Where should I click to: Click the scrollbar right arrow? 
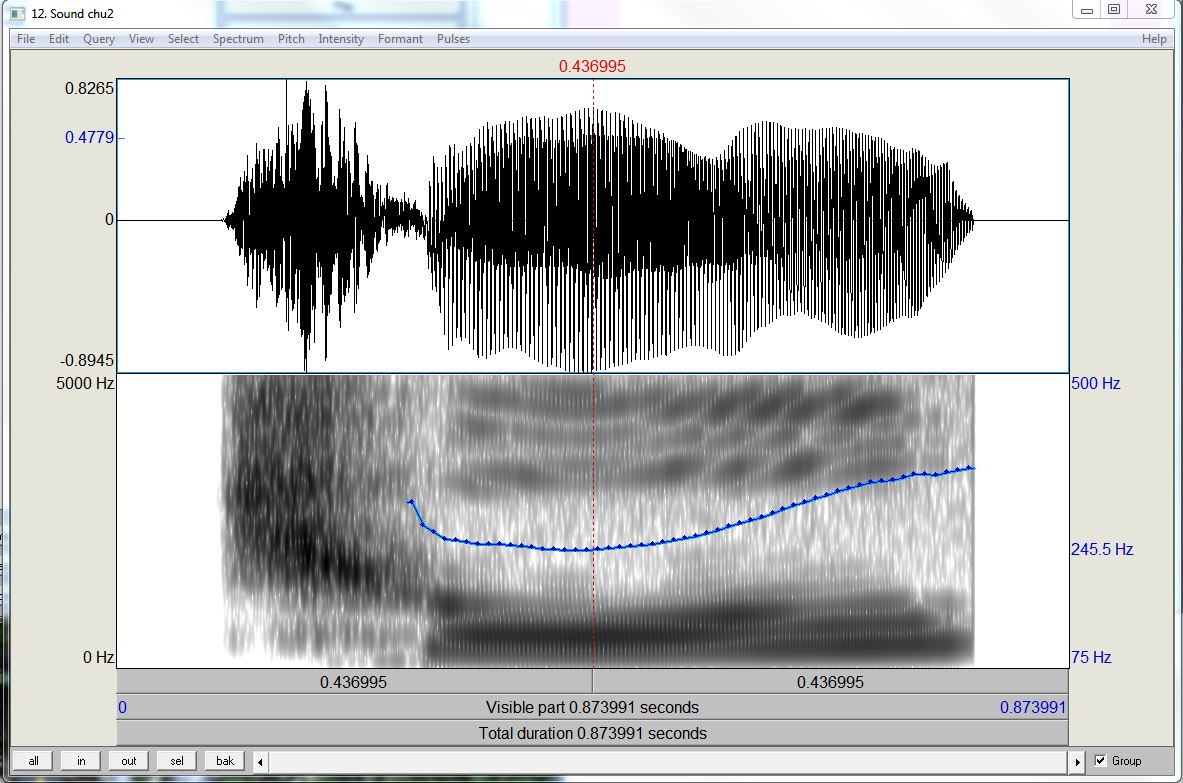click(1077, 761)
